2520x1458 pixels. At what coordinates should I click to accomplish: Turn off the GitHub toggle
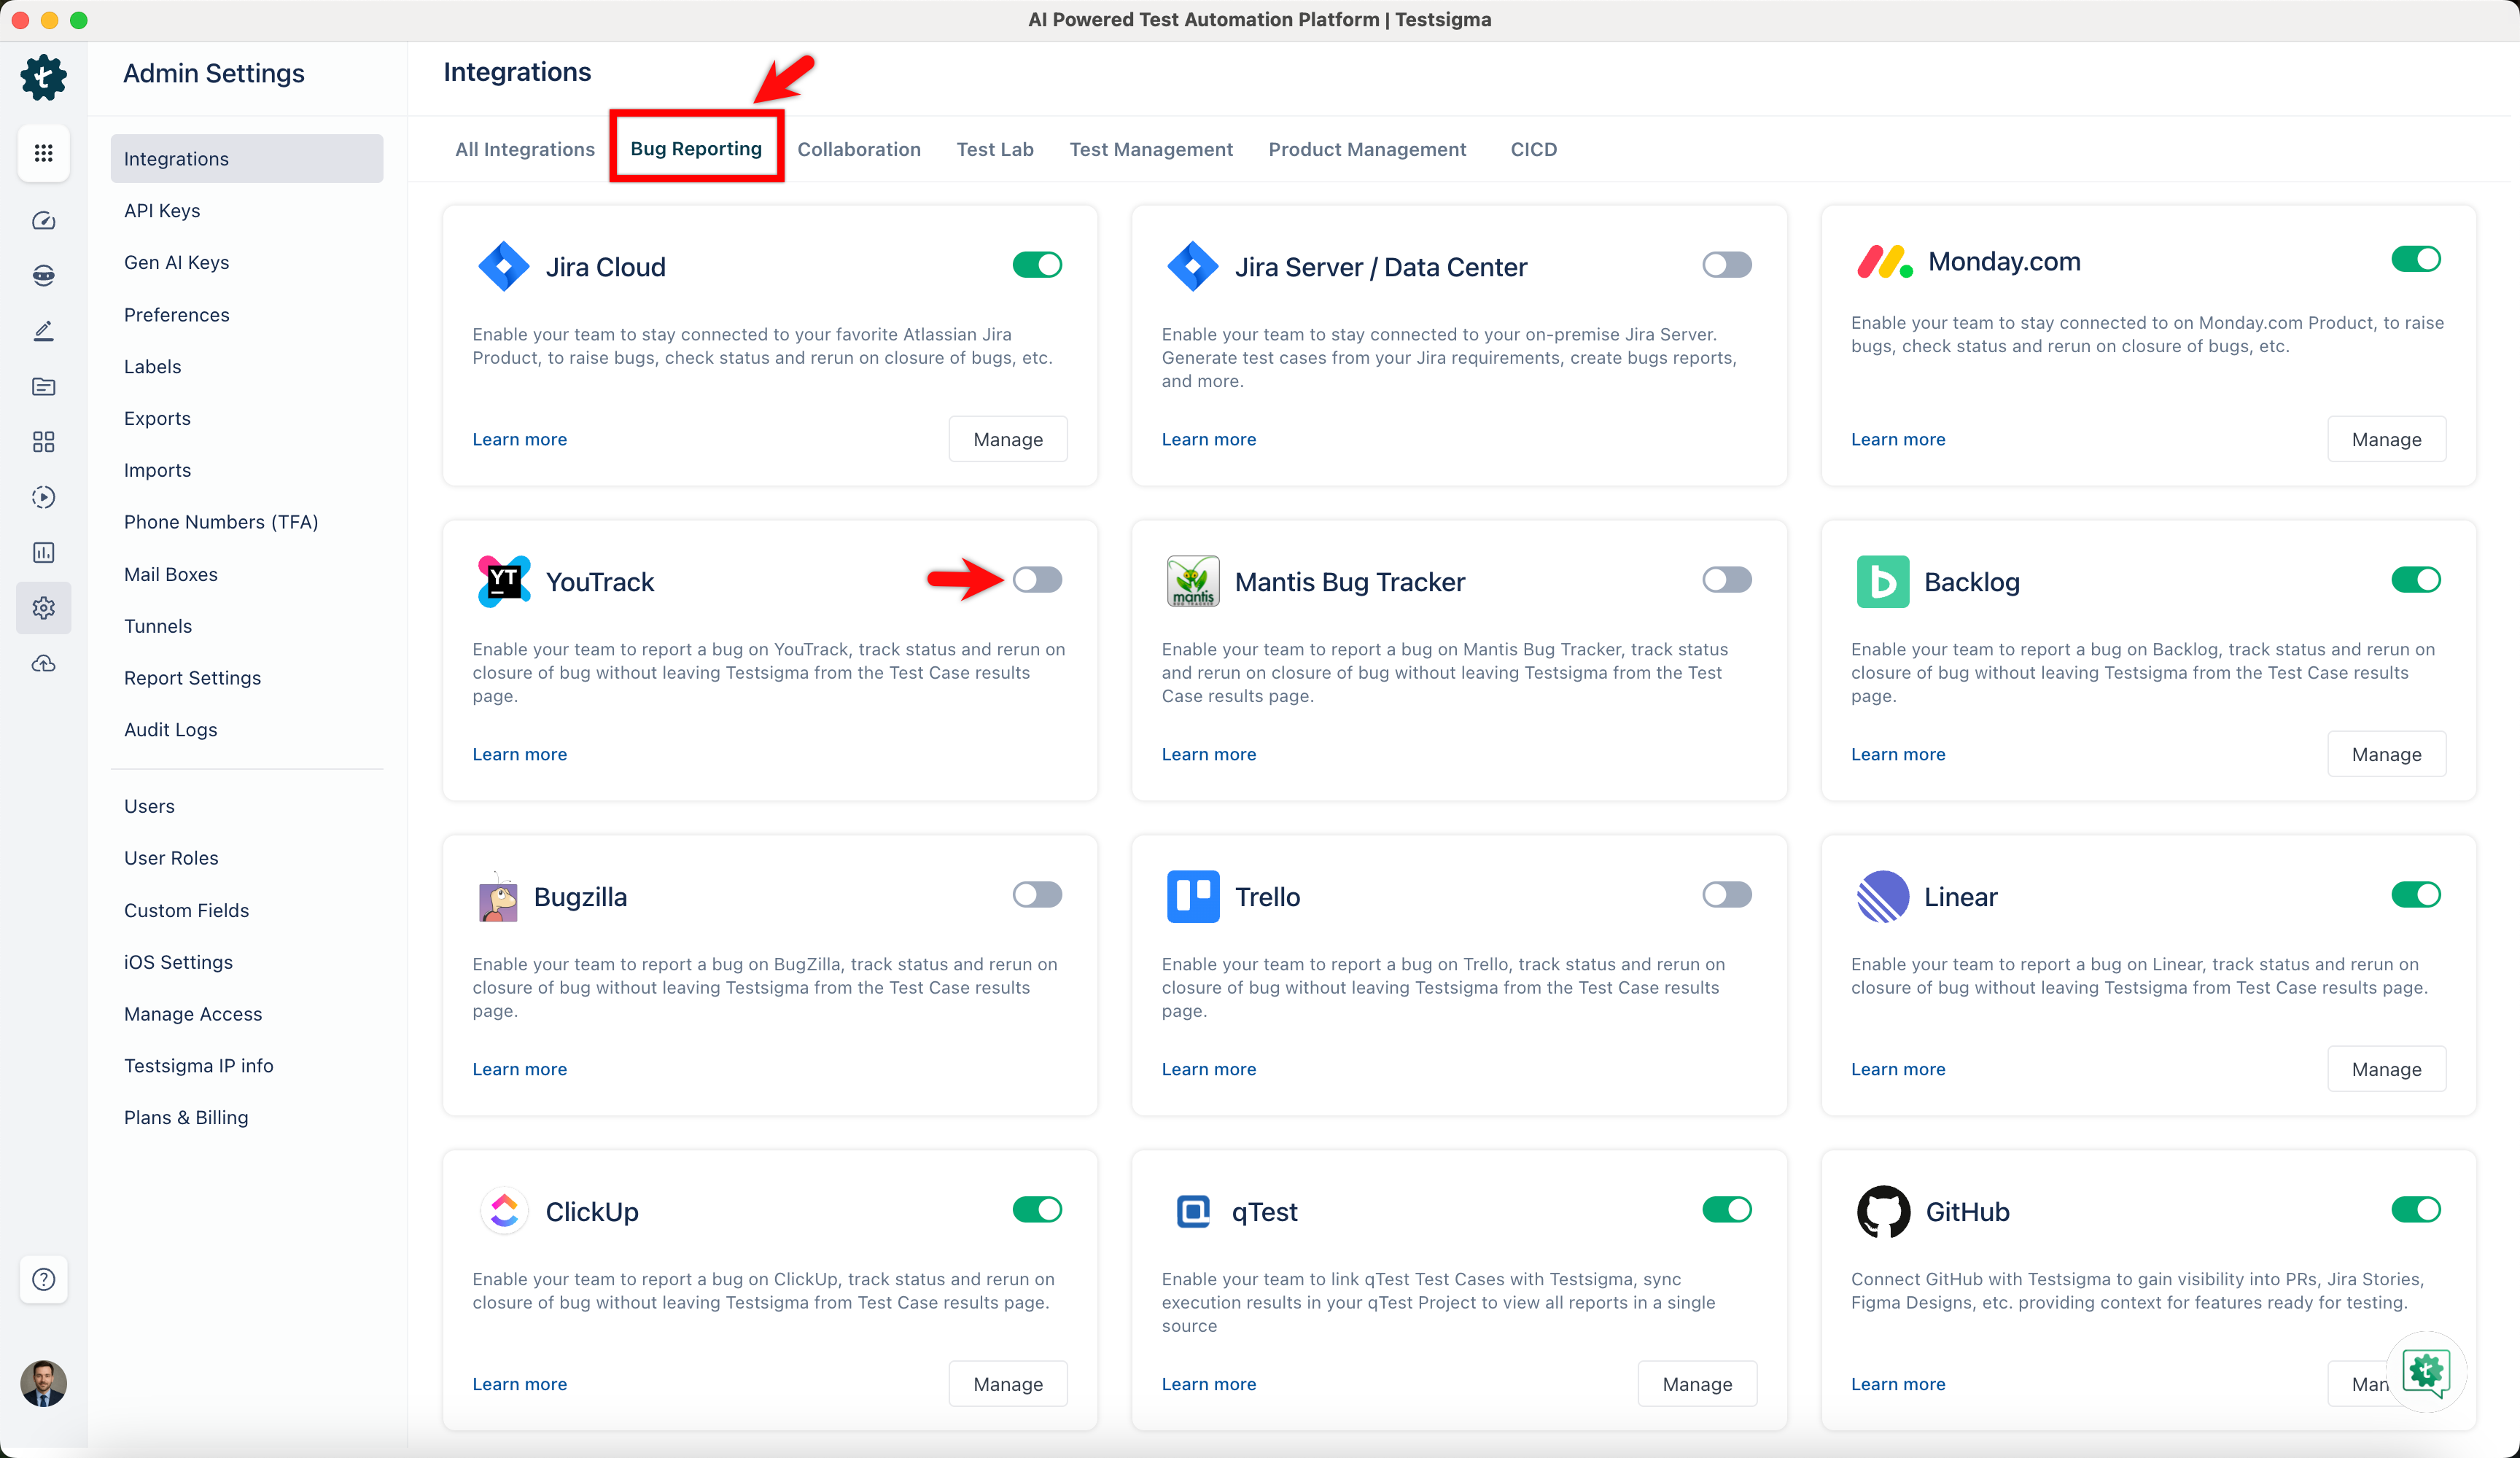(x=2416, y=1210)
